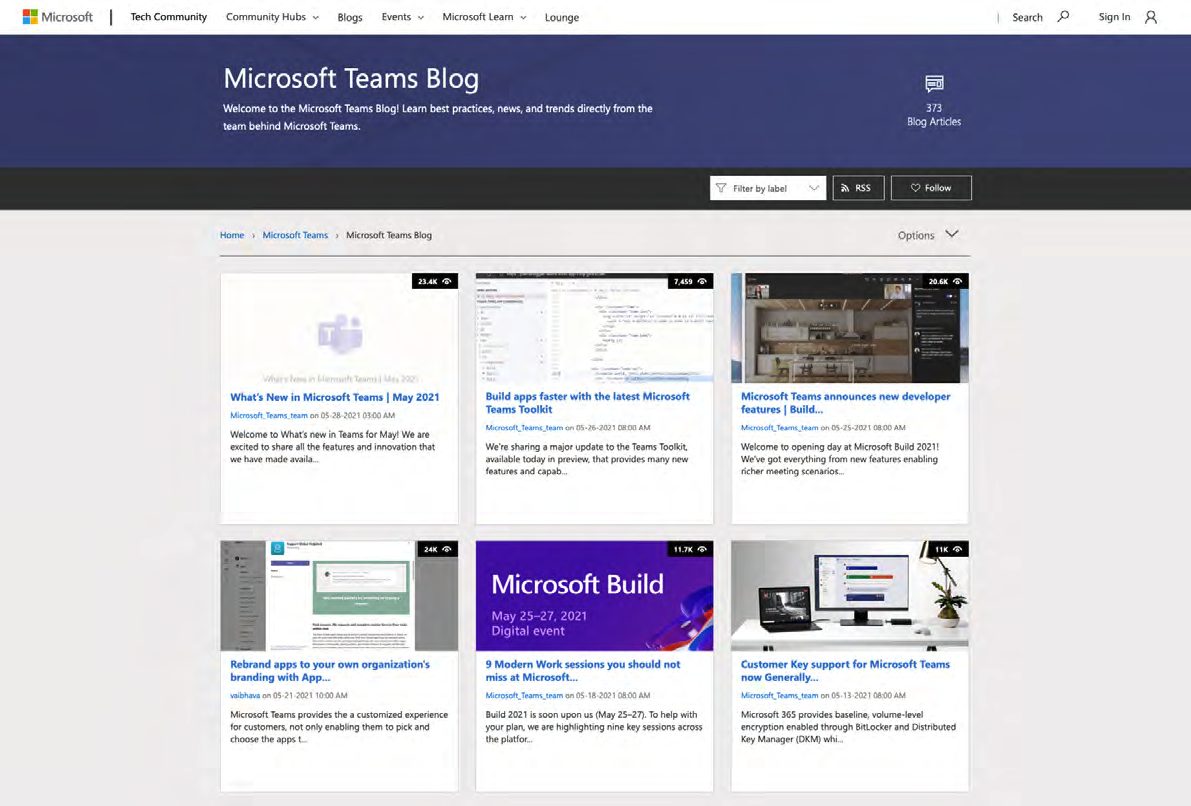Click the excerpt 'Welcome to opening day at Microsoft Build 2021!'
1191x806 pixels.
(840, 459)
